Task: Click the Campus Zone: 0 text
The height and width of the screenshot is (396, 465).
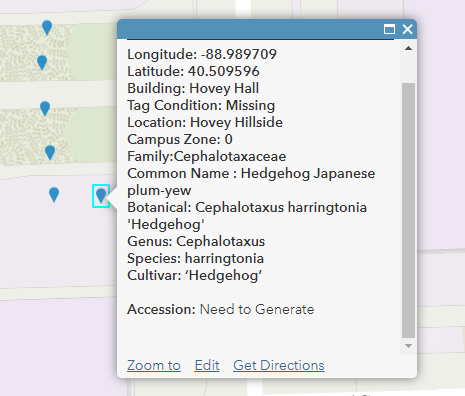Action: tap(180, 139)
